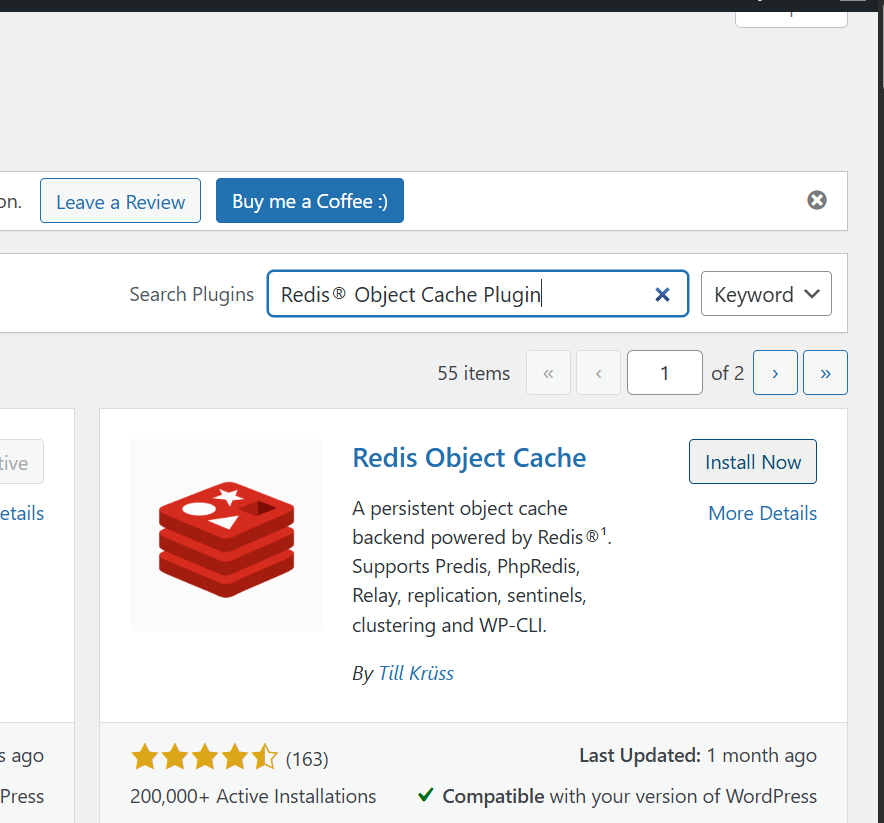
Task: Install Now the Redis Object Cache plugin
Action: [753, 462]
